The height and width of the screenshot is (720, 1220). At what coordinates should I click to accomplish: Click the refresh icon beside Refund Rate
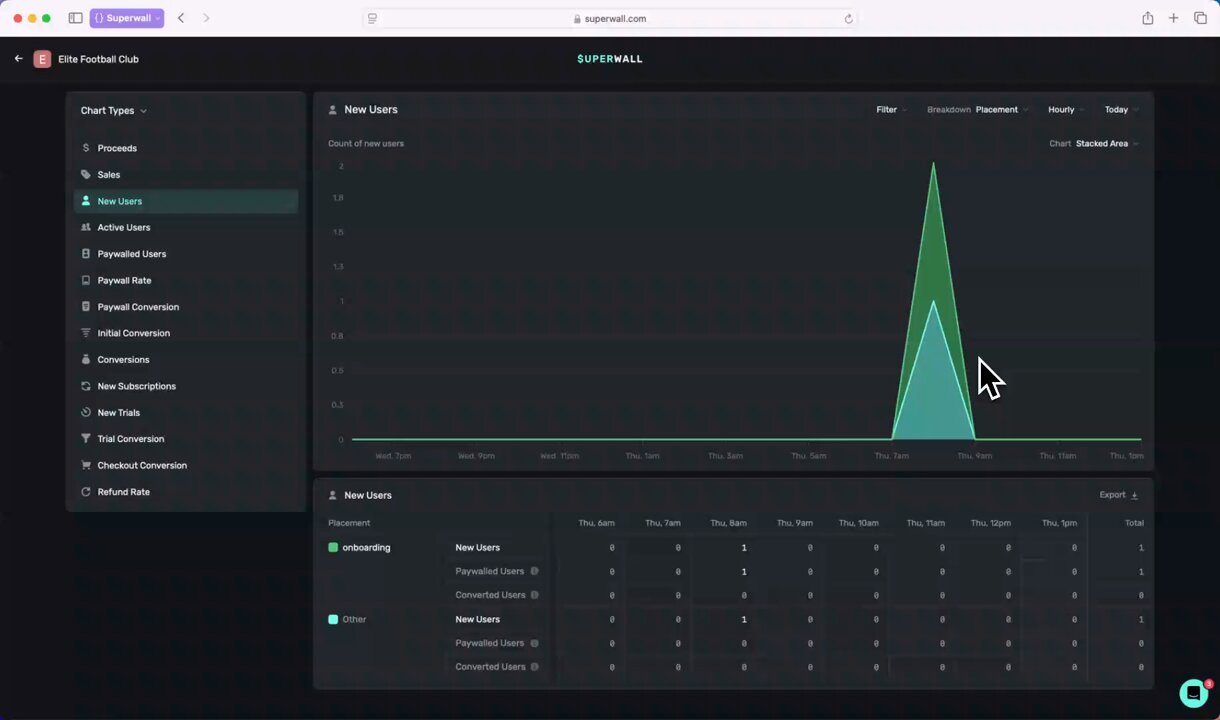pos(86,492)
